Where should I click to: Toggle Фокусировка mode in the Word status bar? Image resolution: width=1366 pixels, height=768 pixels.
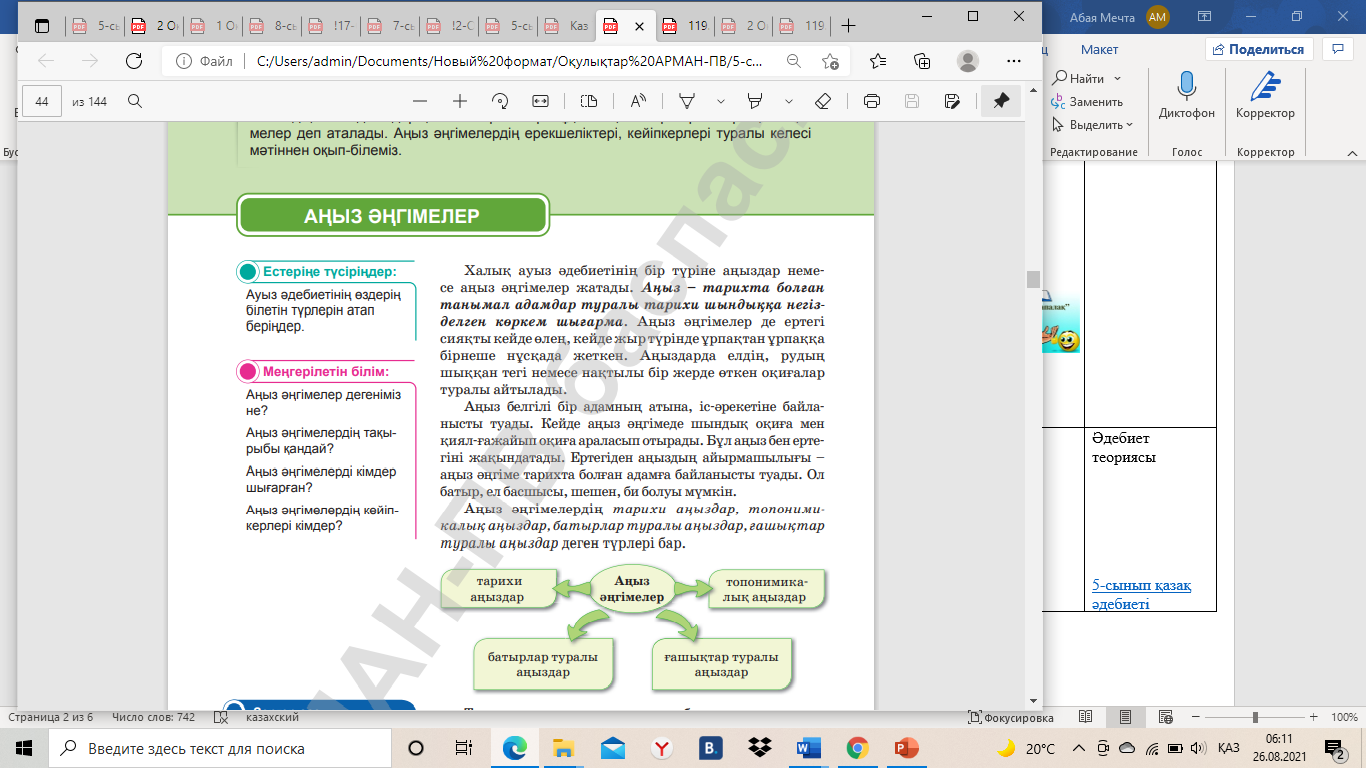(1011, 717)
